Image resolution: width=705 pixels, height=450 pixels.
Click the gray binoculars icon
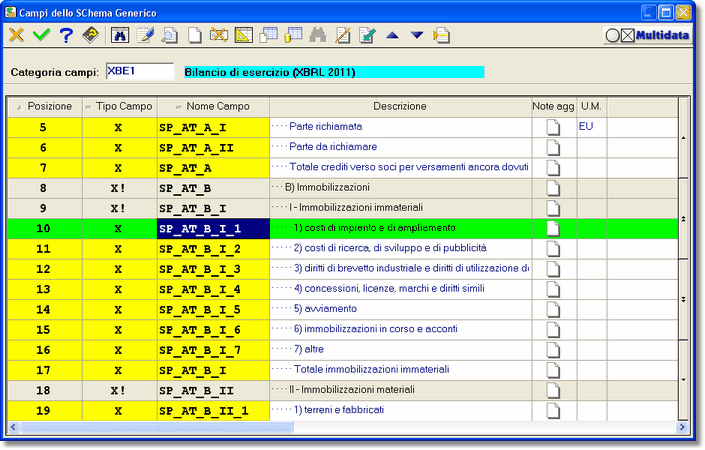pos(318,35)
